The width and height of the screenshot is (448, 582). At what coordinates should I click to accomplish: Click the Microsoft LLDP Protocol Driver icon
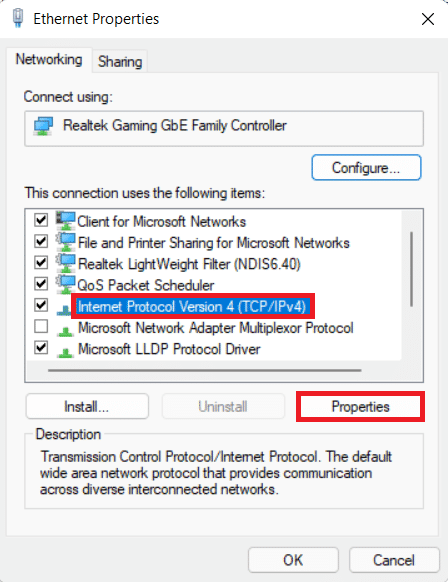coord(65,351)
